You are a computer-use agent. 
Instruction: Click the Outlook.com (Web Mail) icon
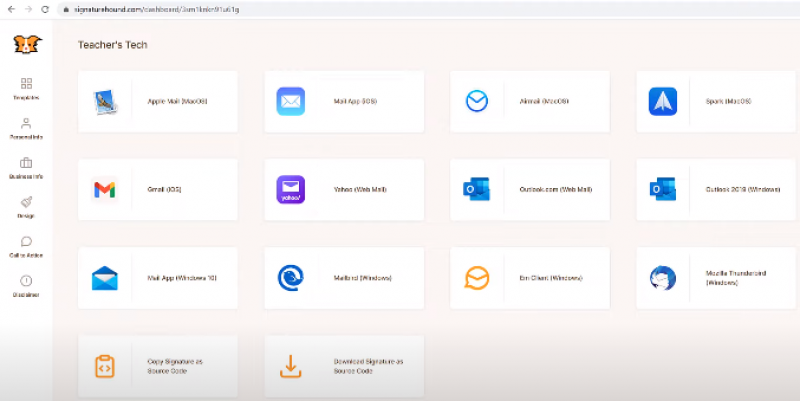click(x=476, y=189)
